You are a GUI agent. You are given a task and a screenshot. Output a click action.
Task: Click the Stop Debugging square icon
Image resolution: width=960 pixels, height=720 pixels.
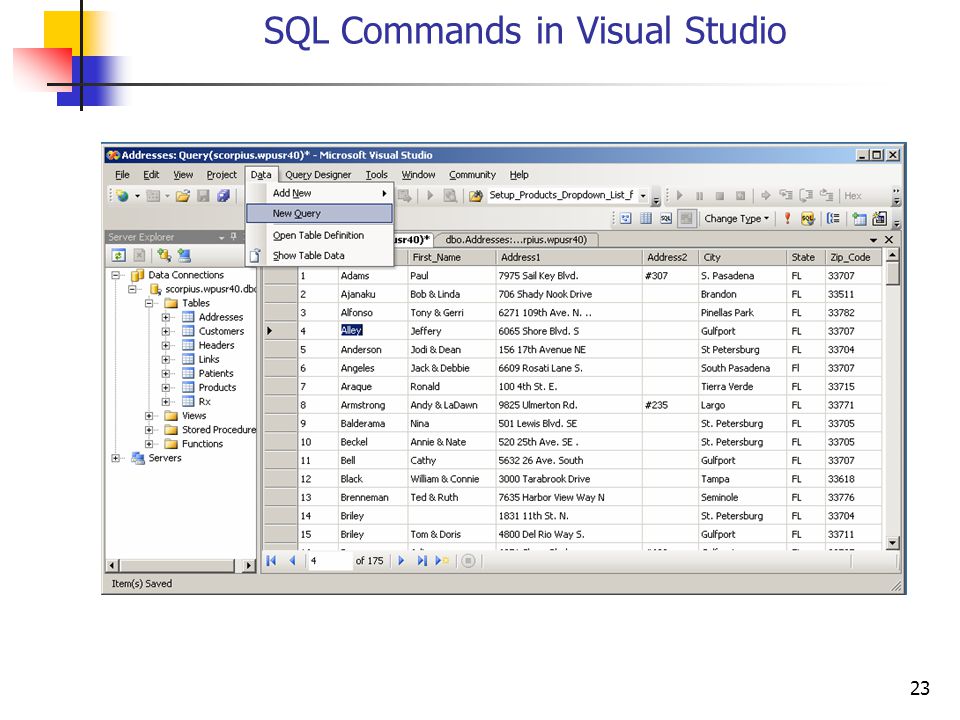[x=719, y=196]
